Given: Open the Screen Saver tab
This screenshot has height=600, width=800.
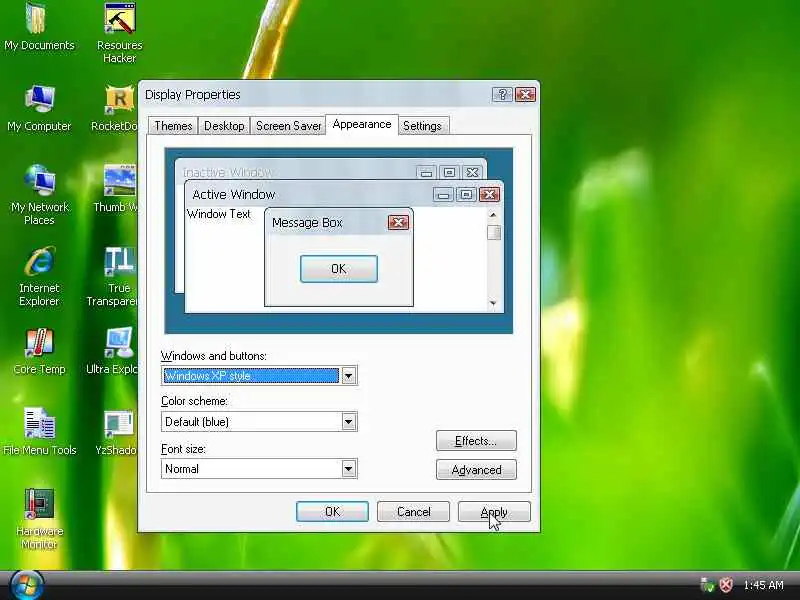Looking at the screenshot, I should click(288, 126).
